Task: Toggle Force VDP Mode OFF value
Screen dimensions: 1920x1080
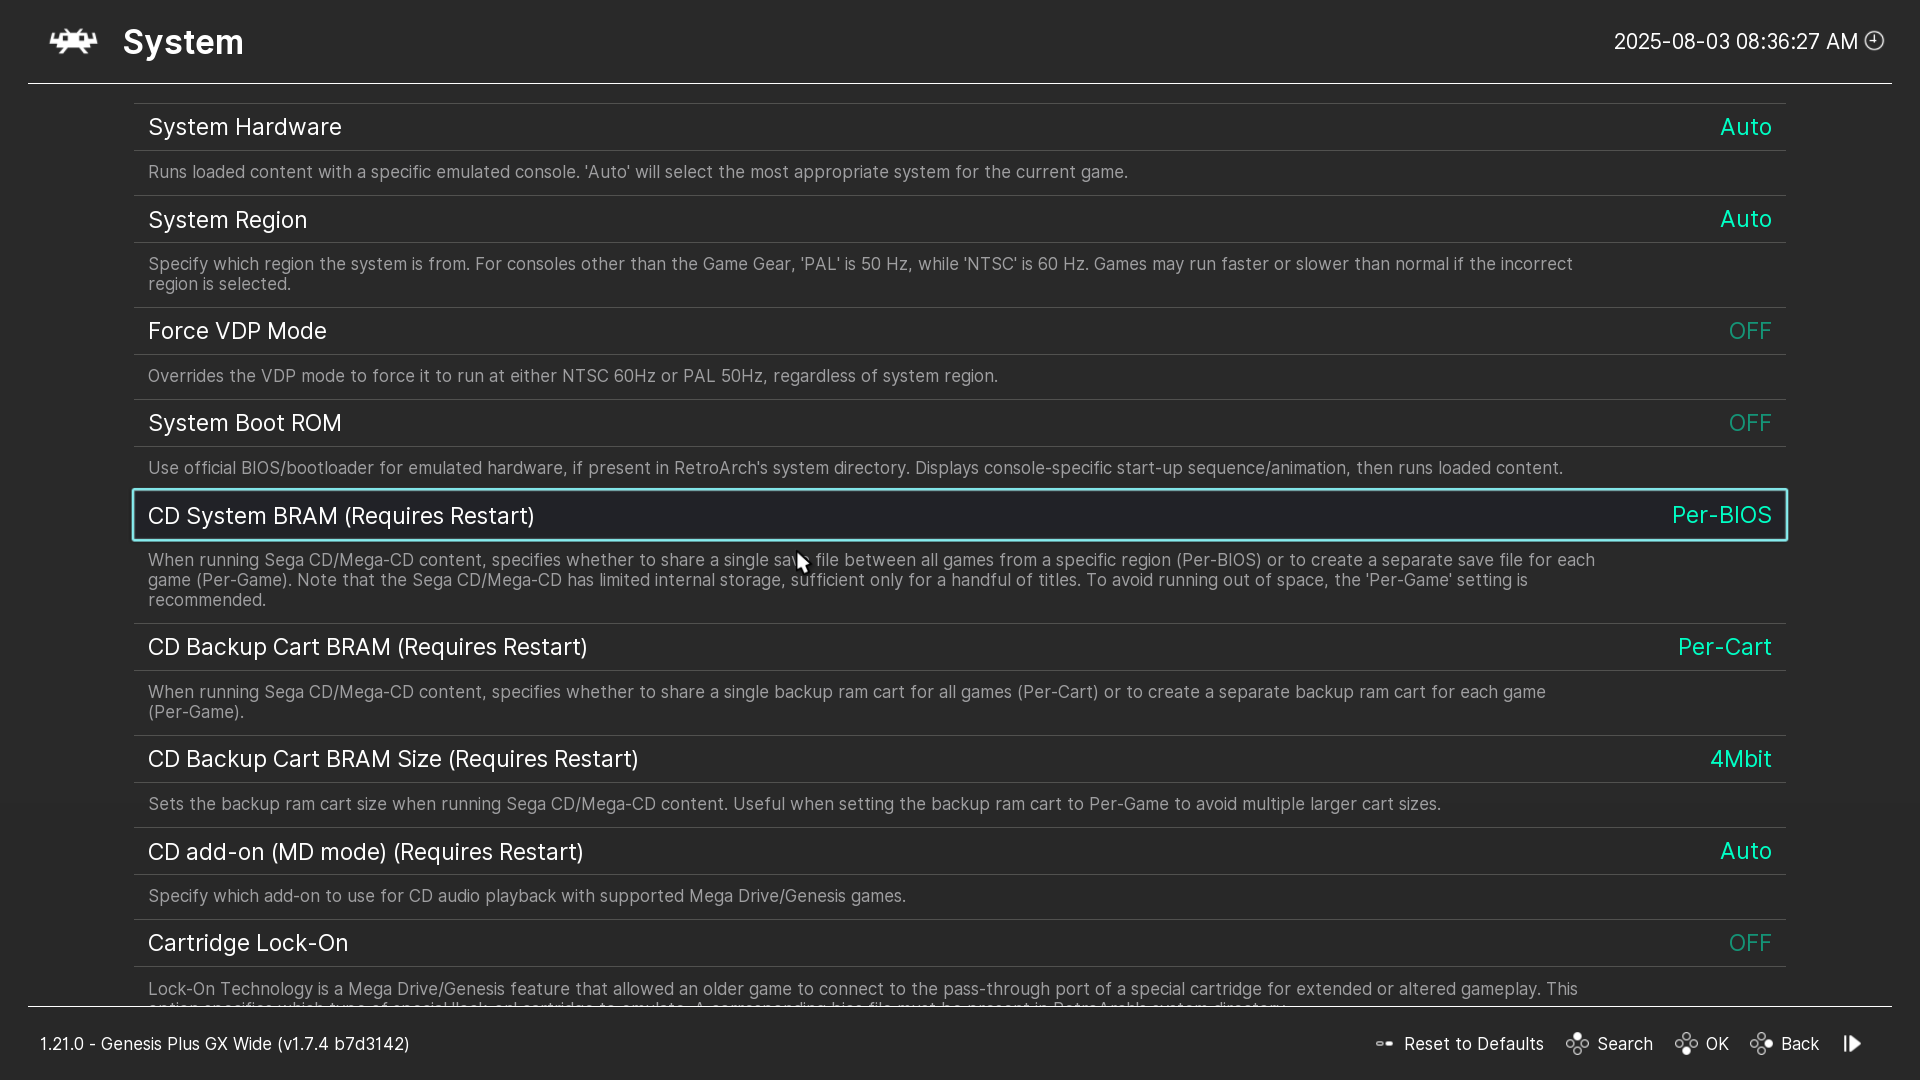Action: tap(1750, 331)
